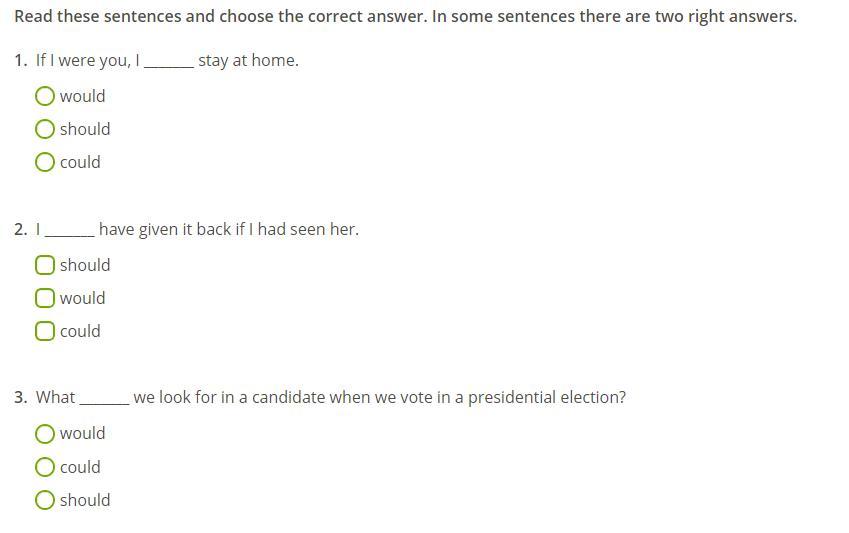The image size is (849, 533).
Task: Tick the 'would' checkbox in question 2
Action: tap(45, 298)
